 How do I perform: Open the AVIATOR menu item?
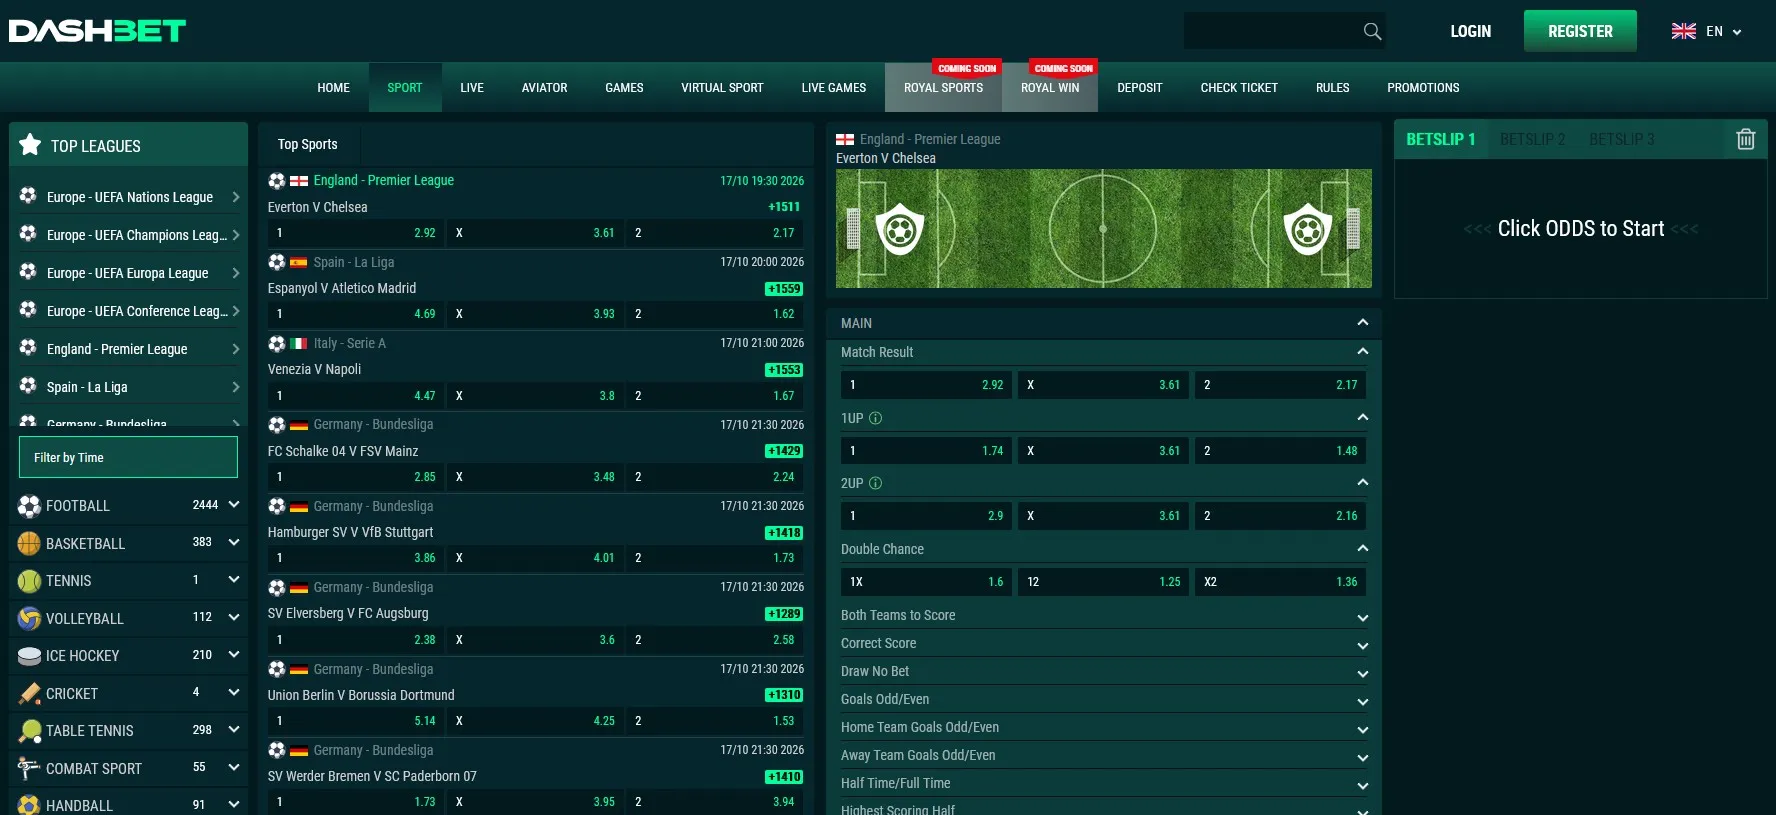click(544, 88)
